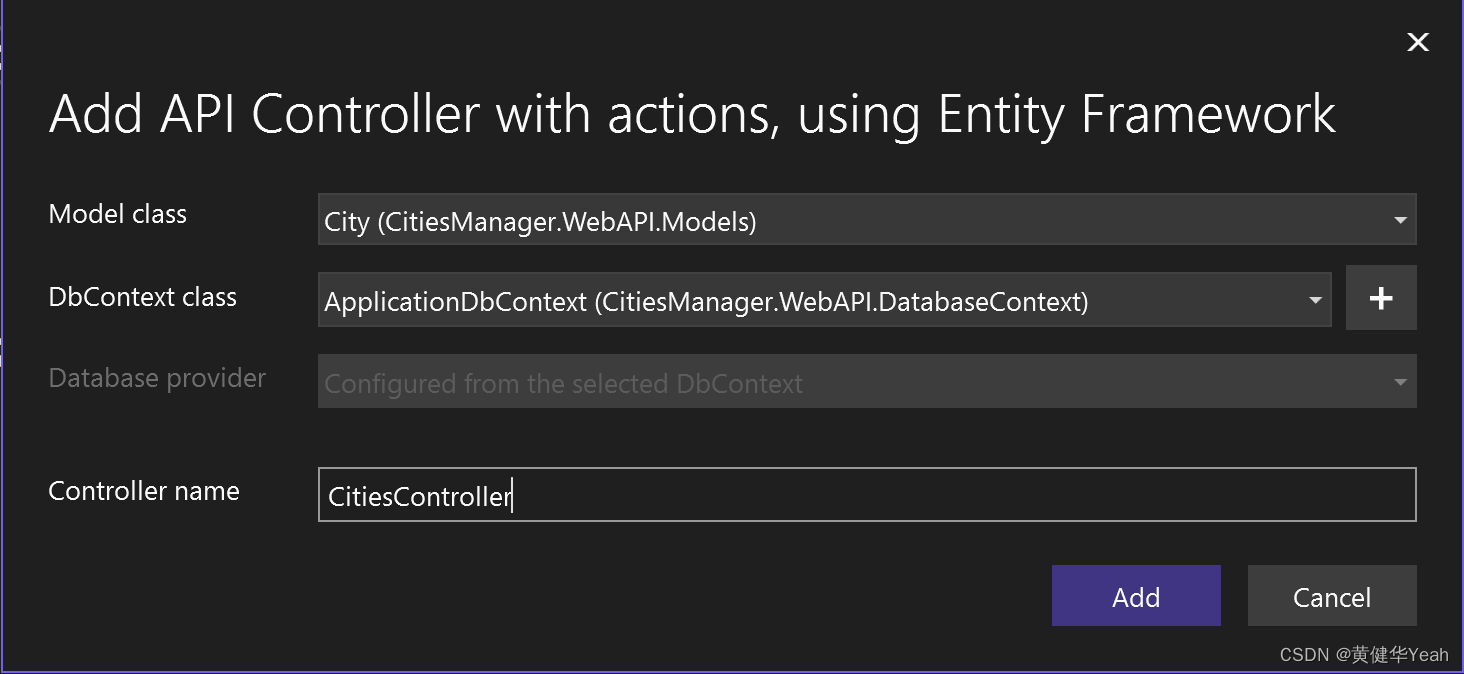Click the dropdown arrow on the Model class field
Screen dimensions: 1464x674
(x=1401, y=219)
